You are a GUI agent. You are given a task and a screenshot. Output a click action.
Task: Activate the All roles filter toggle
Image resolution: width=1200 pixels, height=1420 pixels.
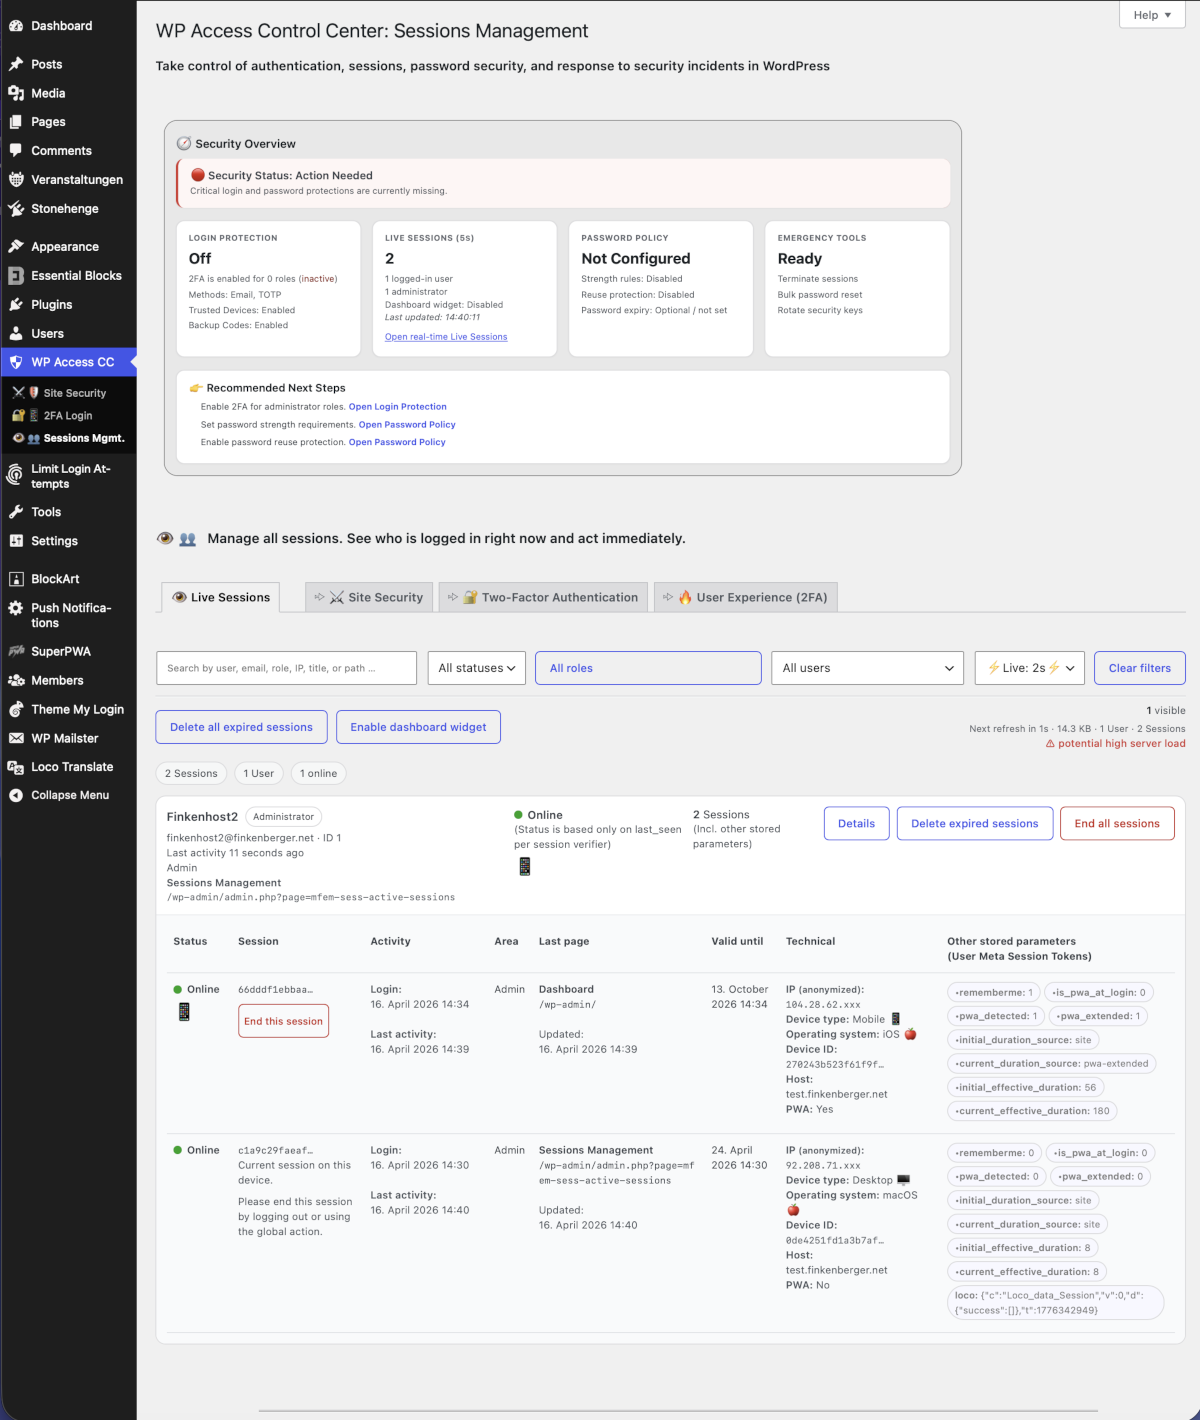click(x=648, y=668)
